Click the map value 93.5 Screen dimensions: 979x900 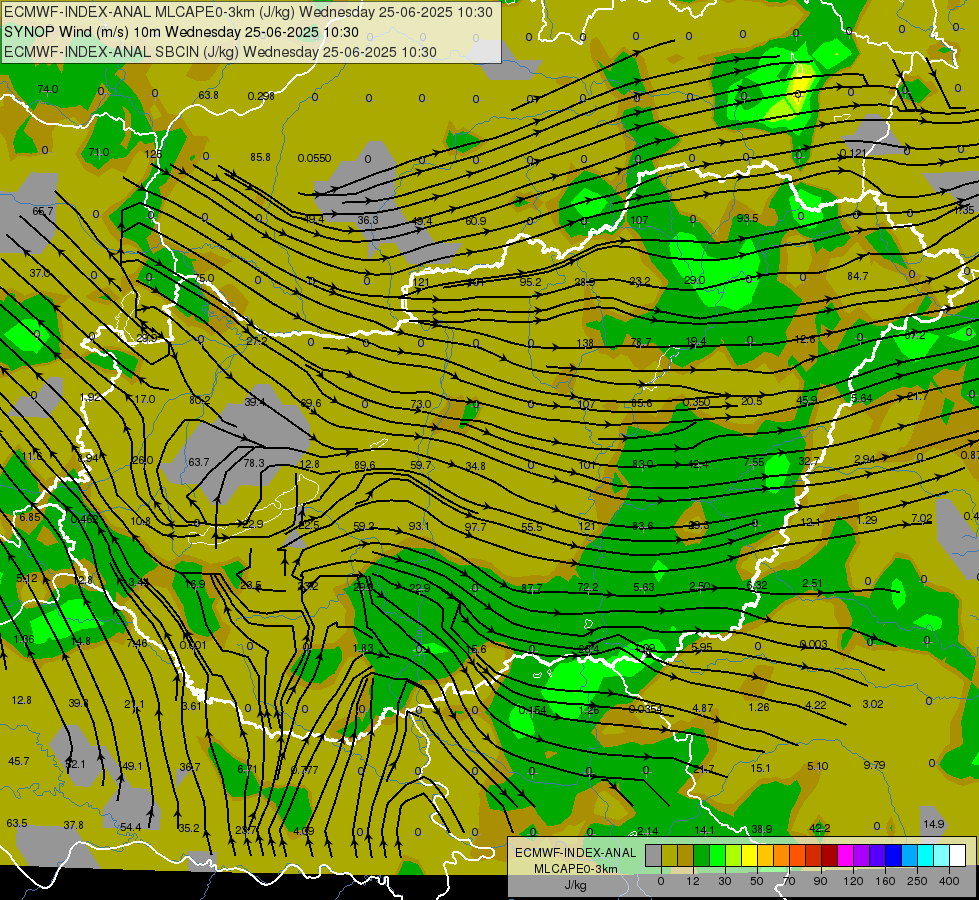[x=747, y=218]
